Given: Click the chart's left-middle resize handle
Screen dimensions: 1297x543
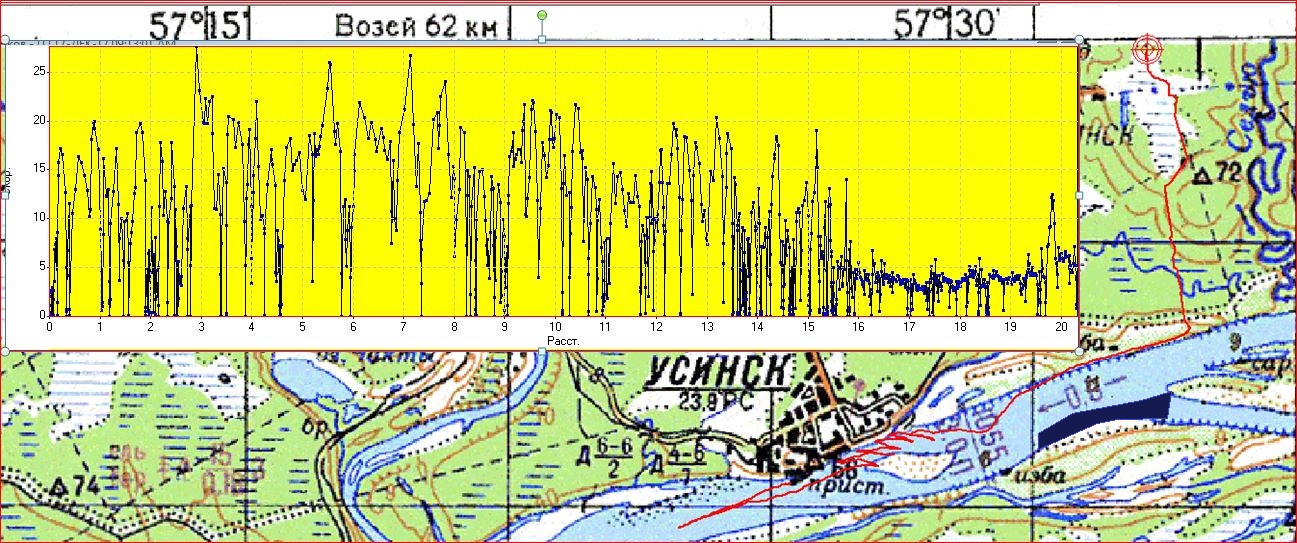Looking at the screenshot, I should point(6,195).
